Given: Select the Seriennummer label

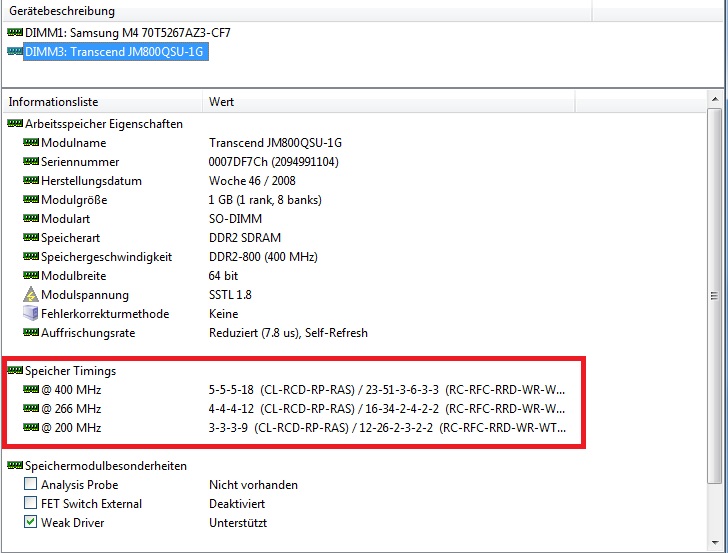Looking at the screenshot, I should coord(80,162).
